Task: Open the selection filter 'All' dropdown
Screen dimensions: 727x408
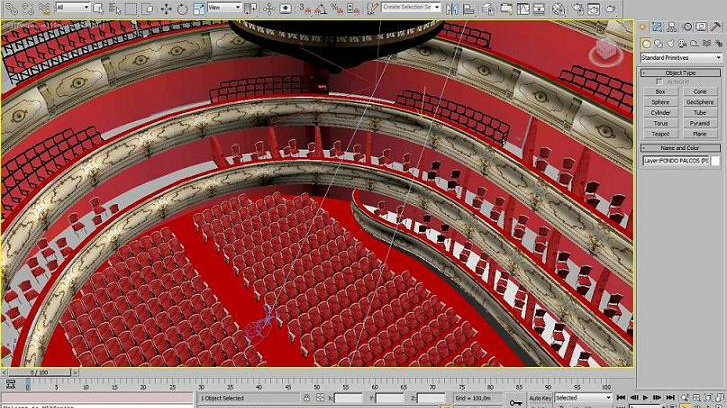Action: (x=72, y=7)
